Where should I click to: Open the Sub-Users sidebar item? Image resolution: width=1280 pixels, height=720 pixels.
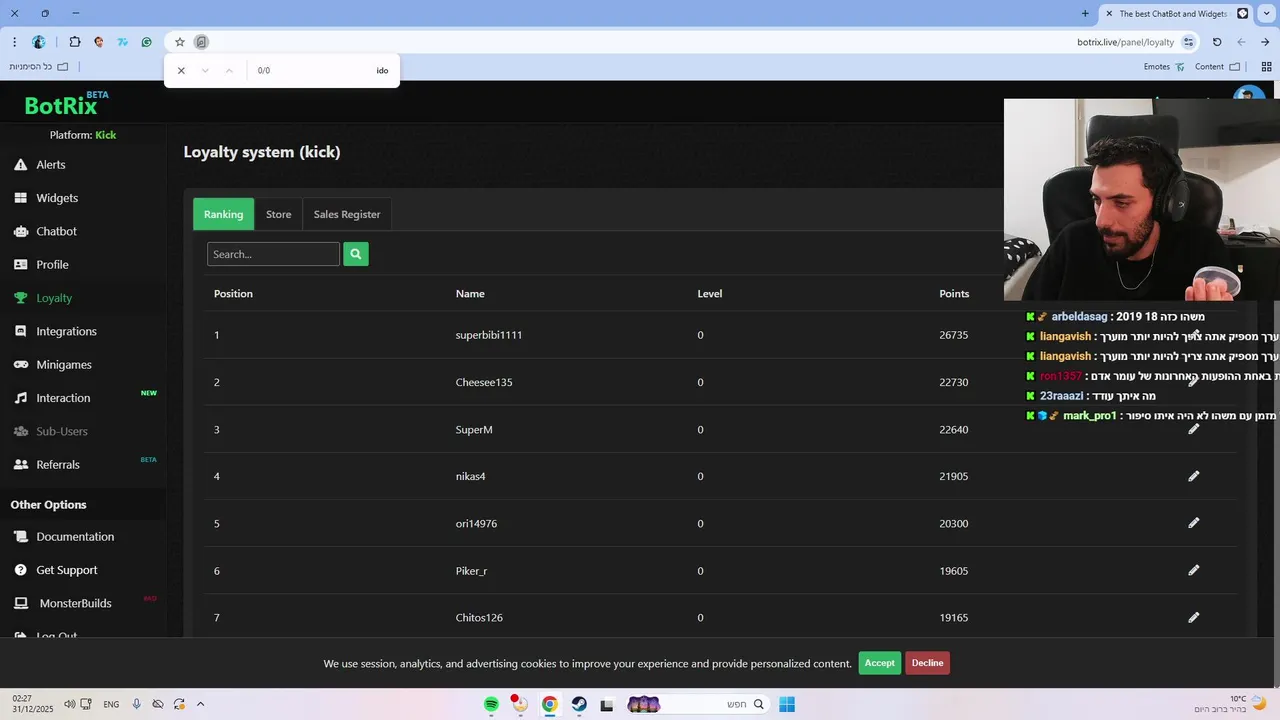click(x=51, y=431)
